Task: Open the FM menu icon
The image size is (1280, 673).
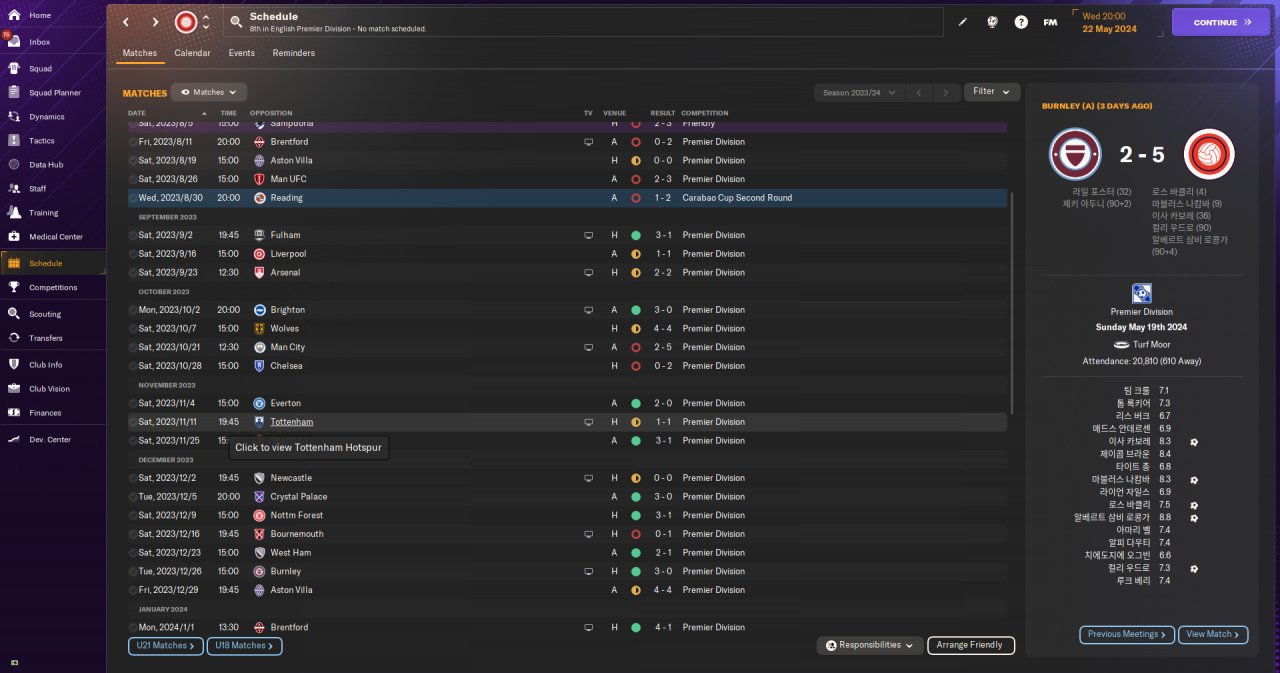Action: (x=1050, y=22)
